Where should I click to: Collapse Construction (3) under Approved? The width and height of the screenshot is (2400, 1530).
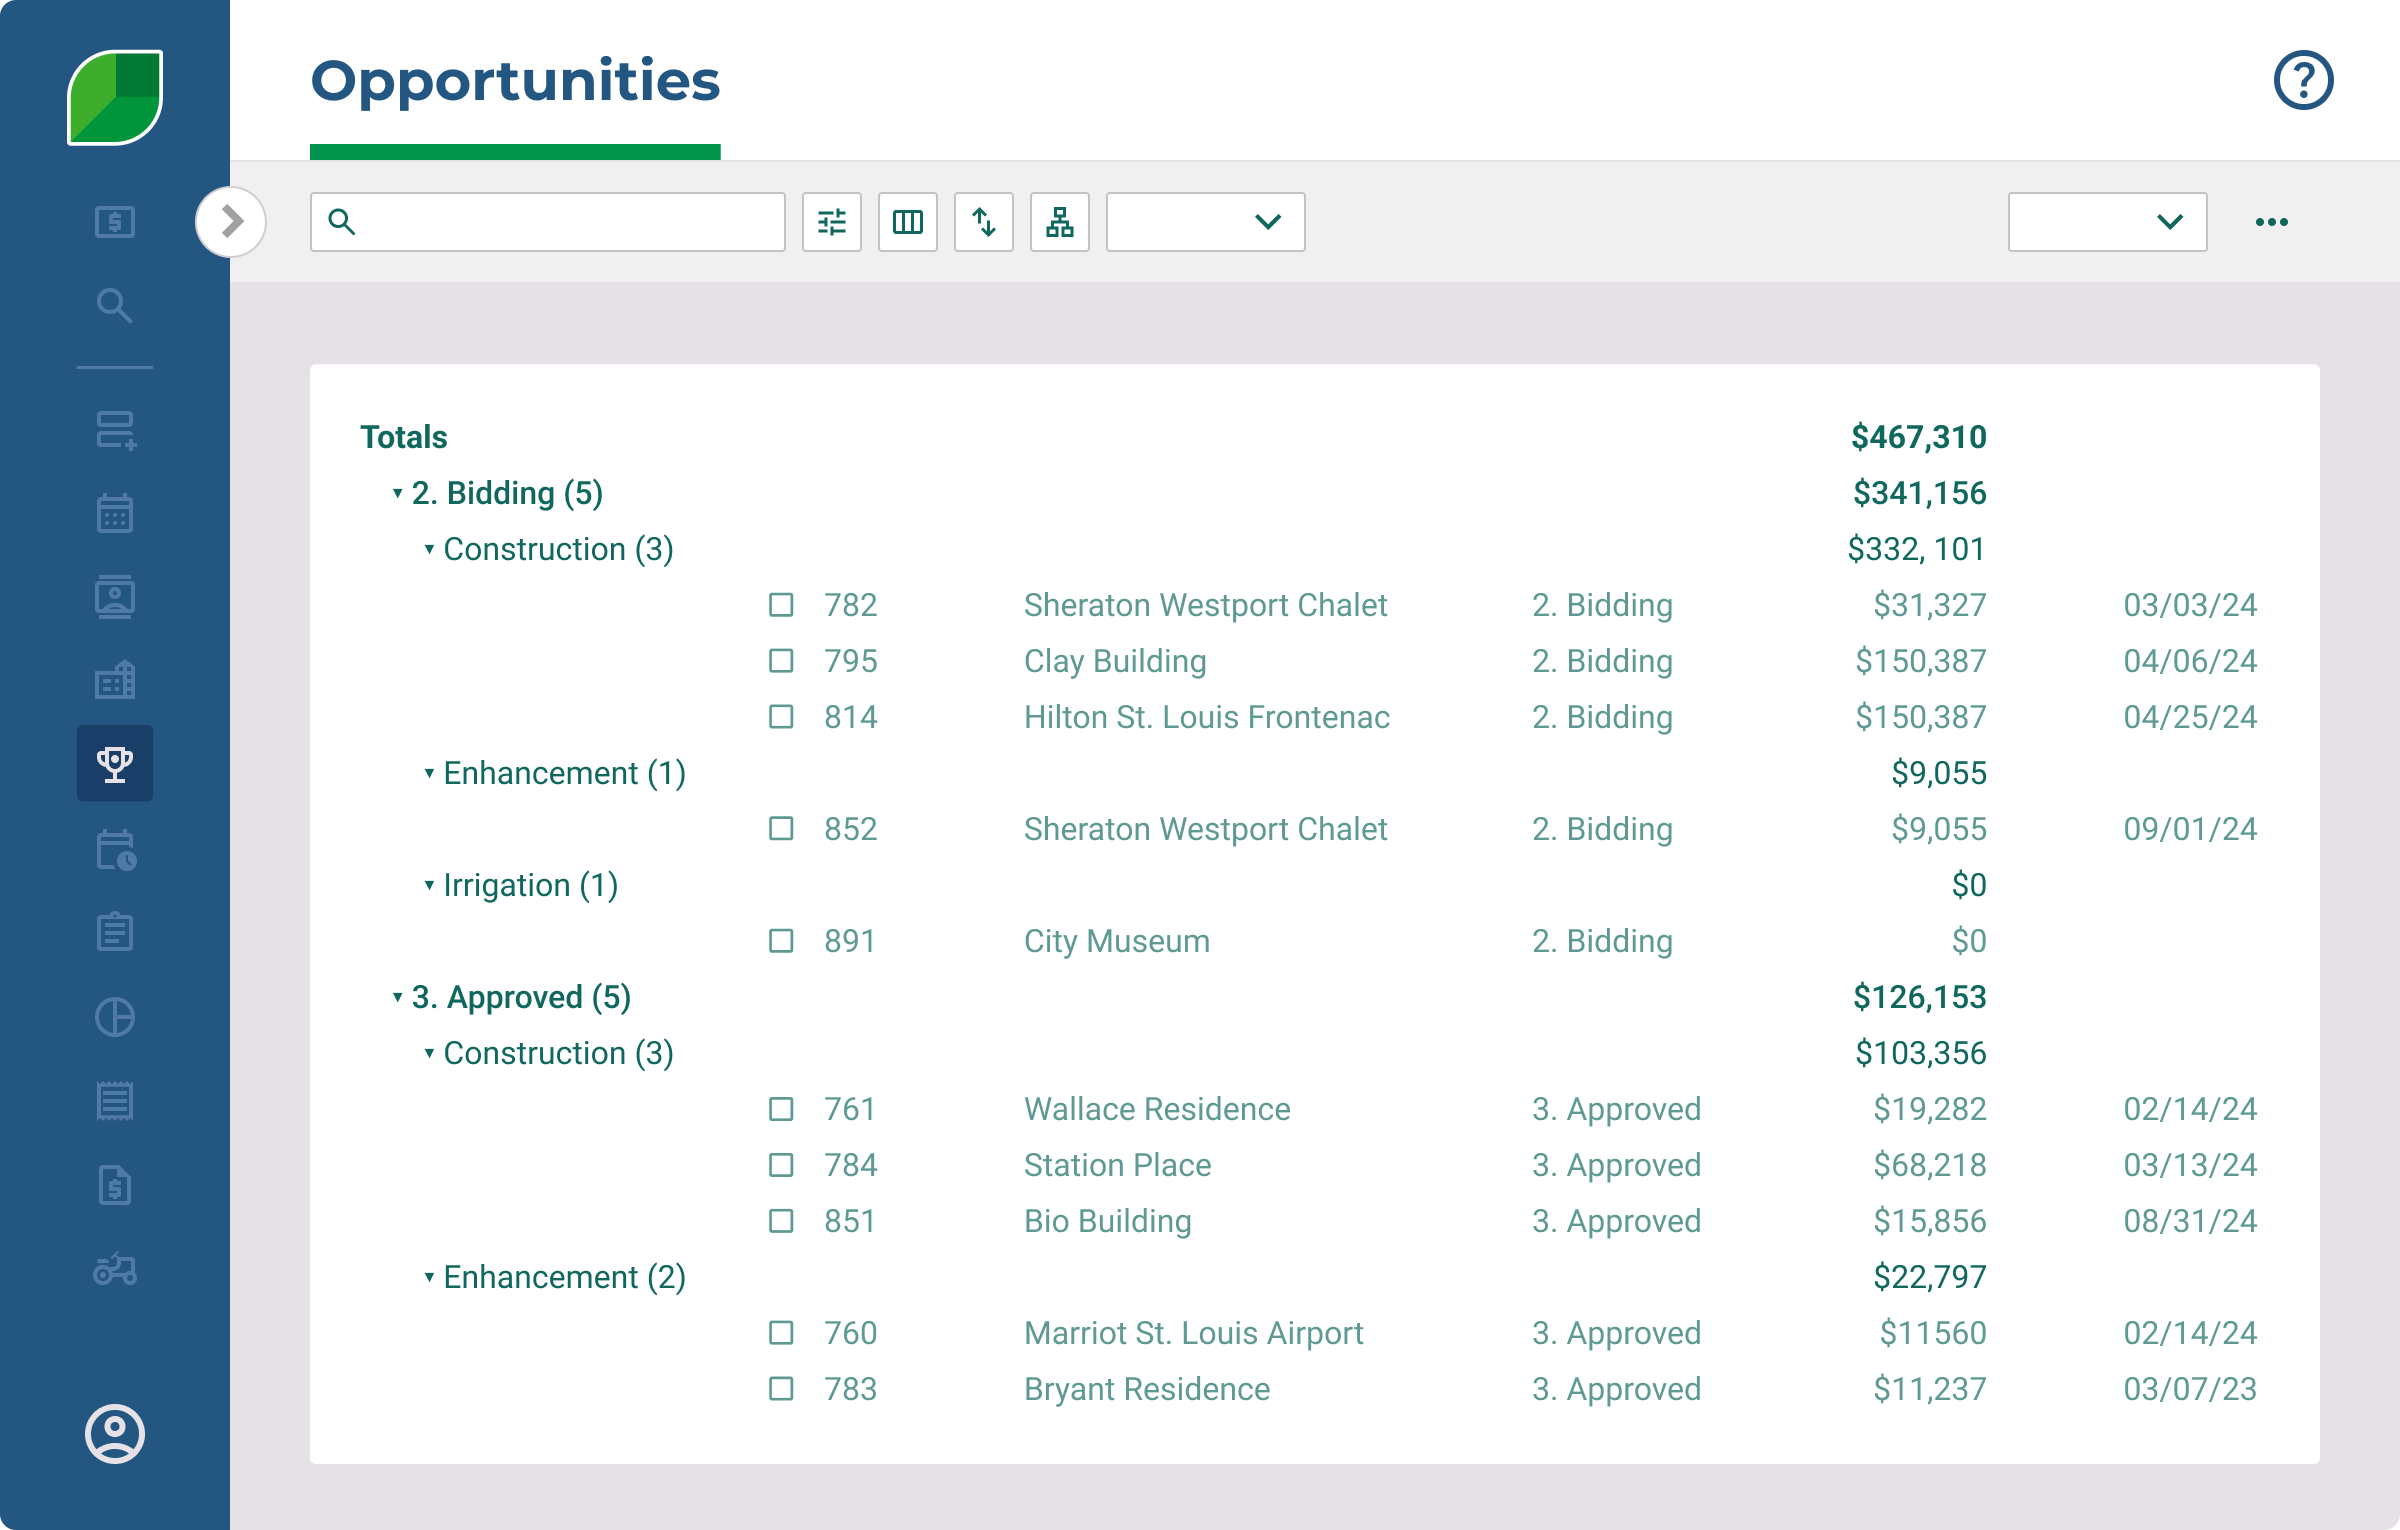point(429,1053)
